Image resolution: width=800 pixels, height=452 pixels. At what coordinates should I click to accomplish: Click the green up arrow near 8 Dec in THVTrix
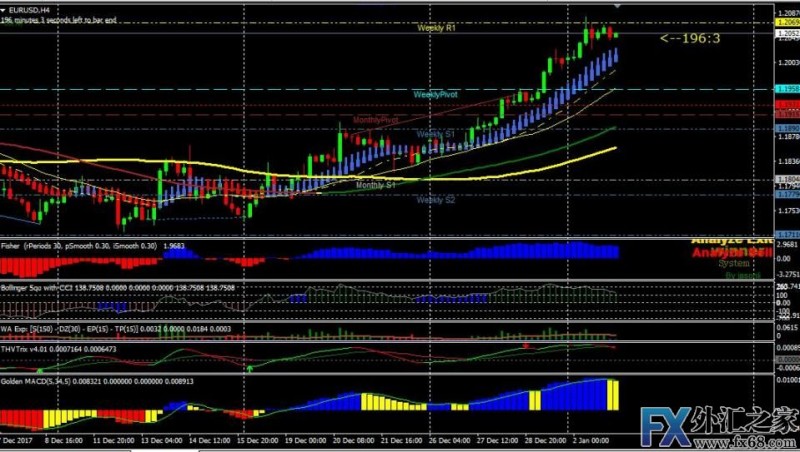point(40,370)
